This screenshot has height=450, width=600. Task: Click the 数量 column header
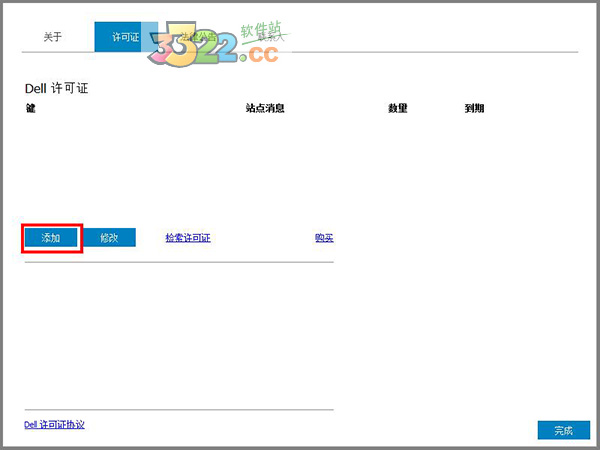click(398, 108)
